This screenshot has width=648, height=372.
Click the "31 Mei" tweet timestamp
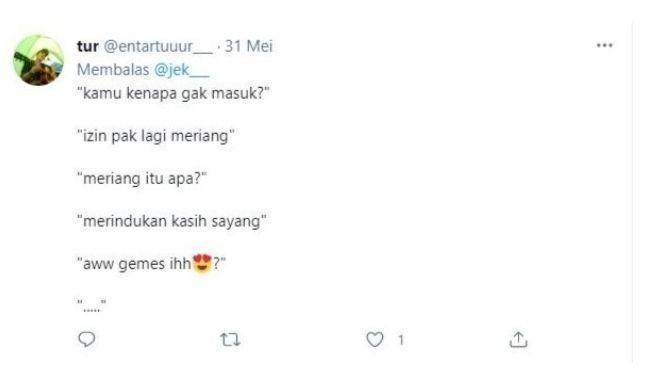[x=248, y=46]
